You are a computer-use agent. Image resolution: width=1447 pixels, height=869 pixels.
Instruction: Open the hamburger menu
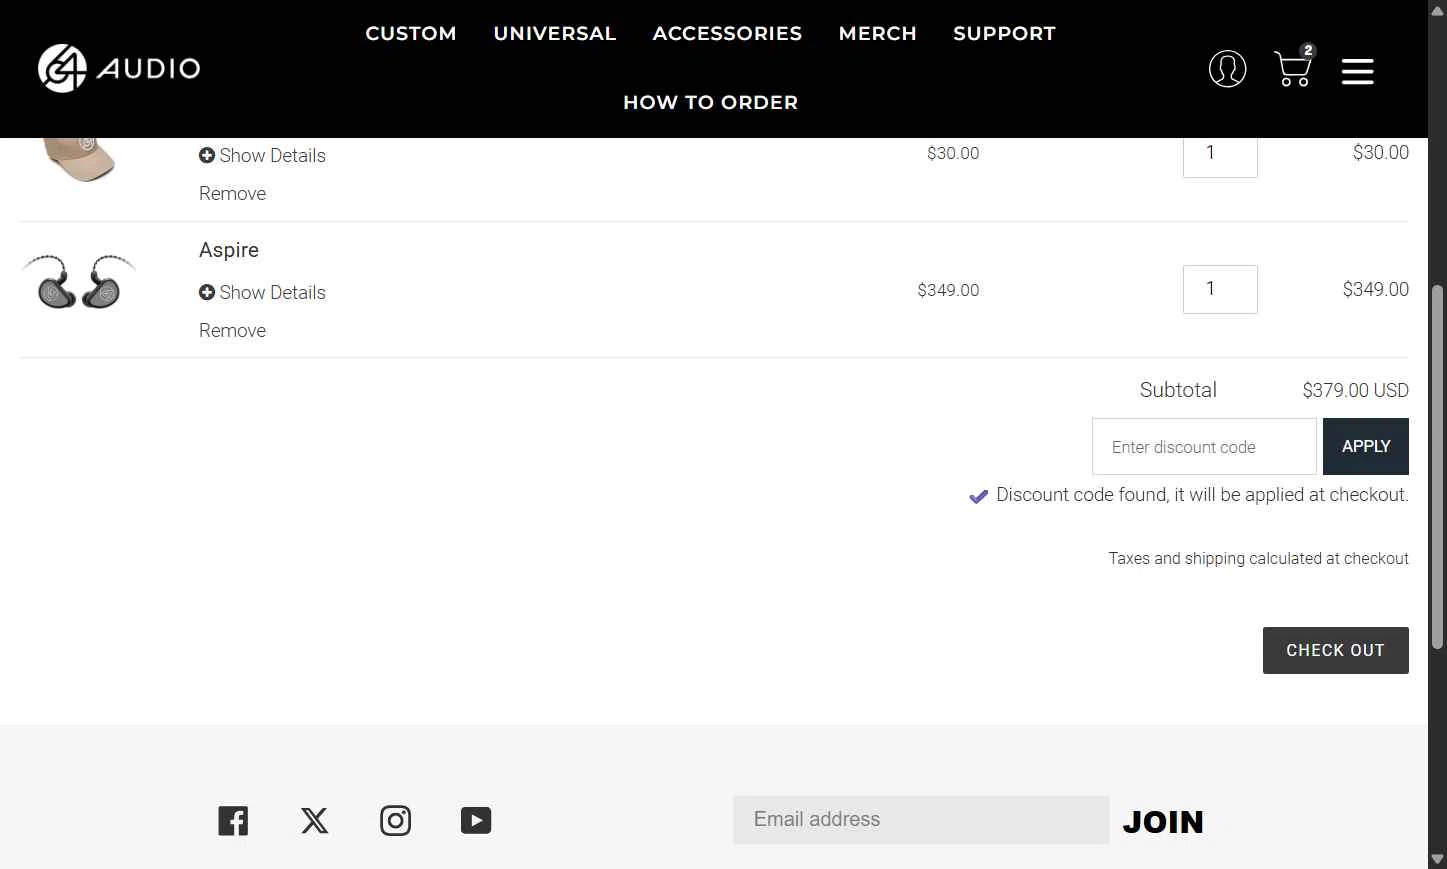tap(1357, 71)
